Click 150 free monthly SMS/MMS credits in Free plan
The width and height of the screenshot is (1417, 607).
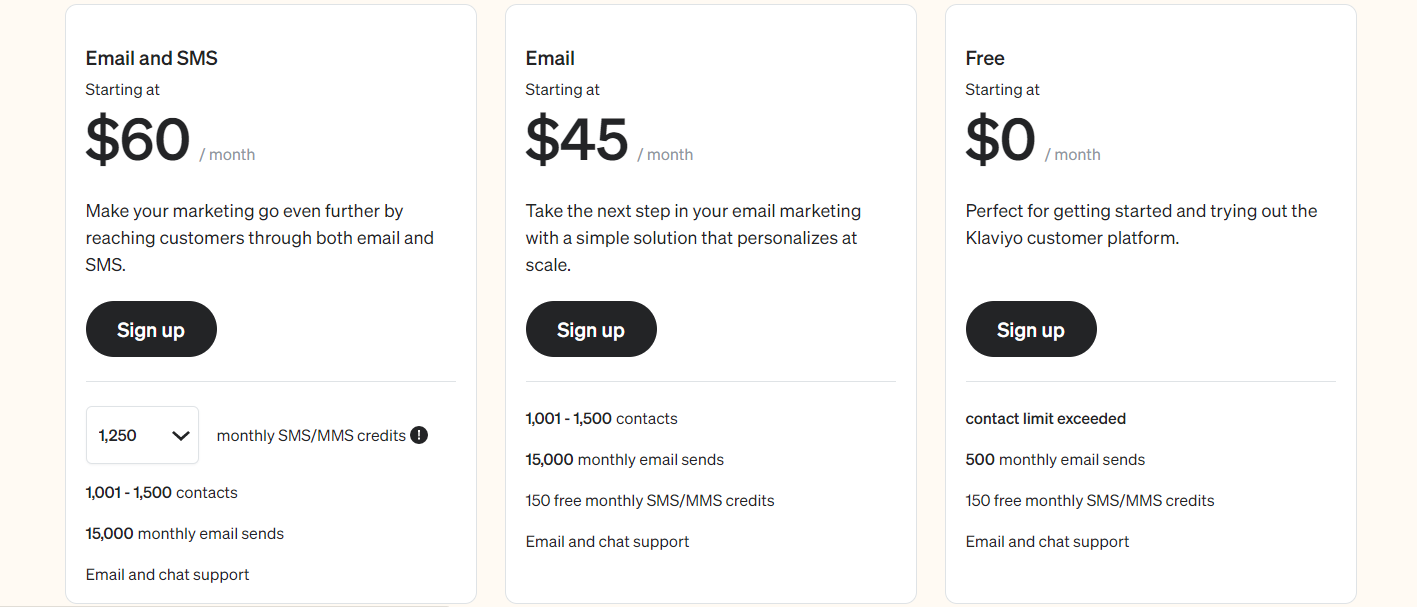(x=1090, y=500)
